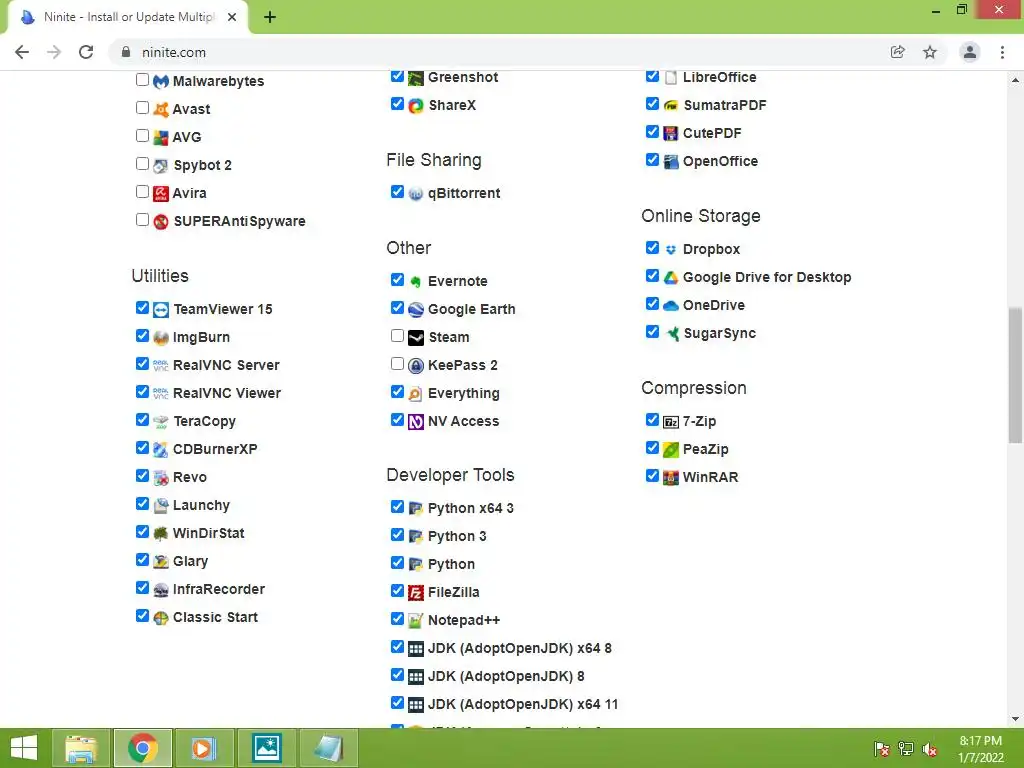The image size is (1024, 768).
Task: Click the KeePass 2 lock icon
Action: point(416,366)
